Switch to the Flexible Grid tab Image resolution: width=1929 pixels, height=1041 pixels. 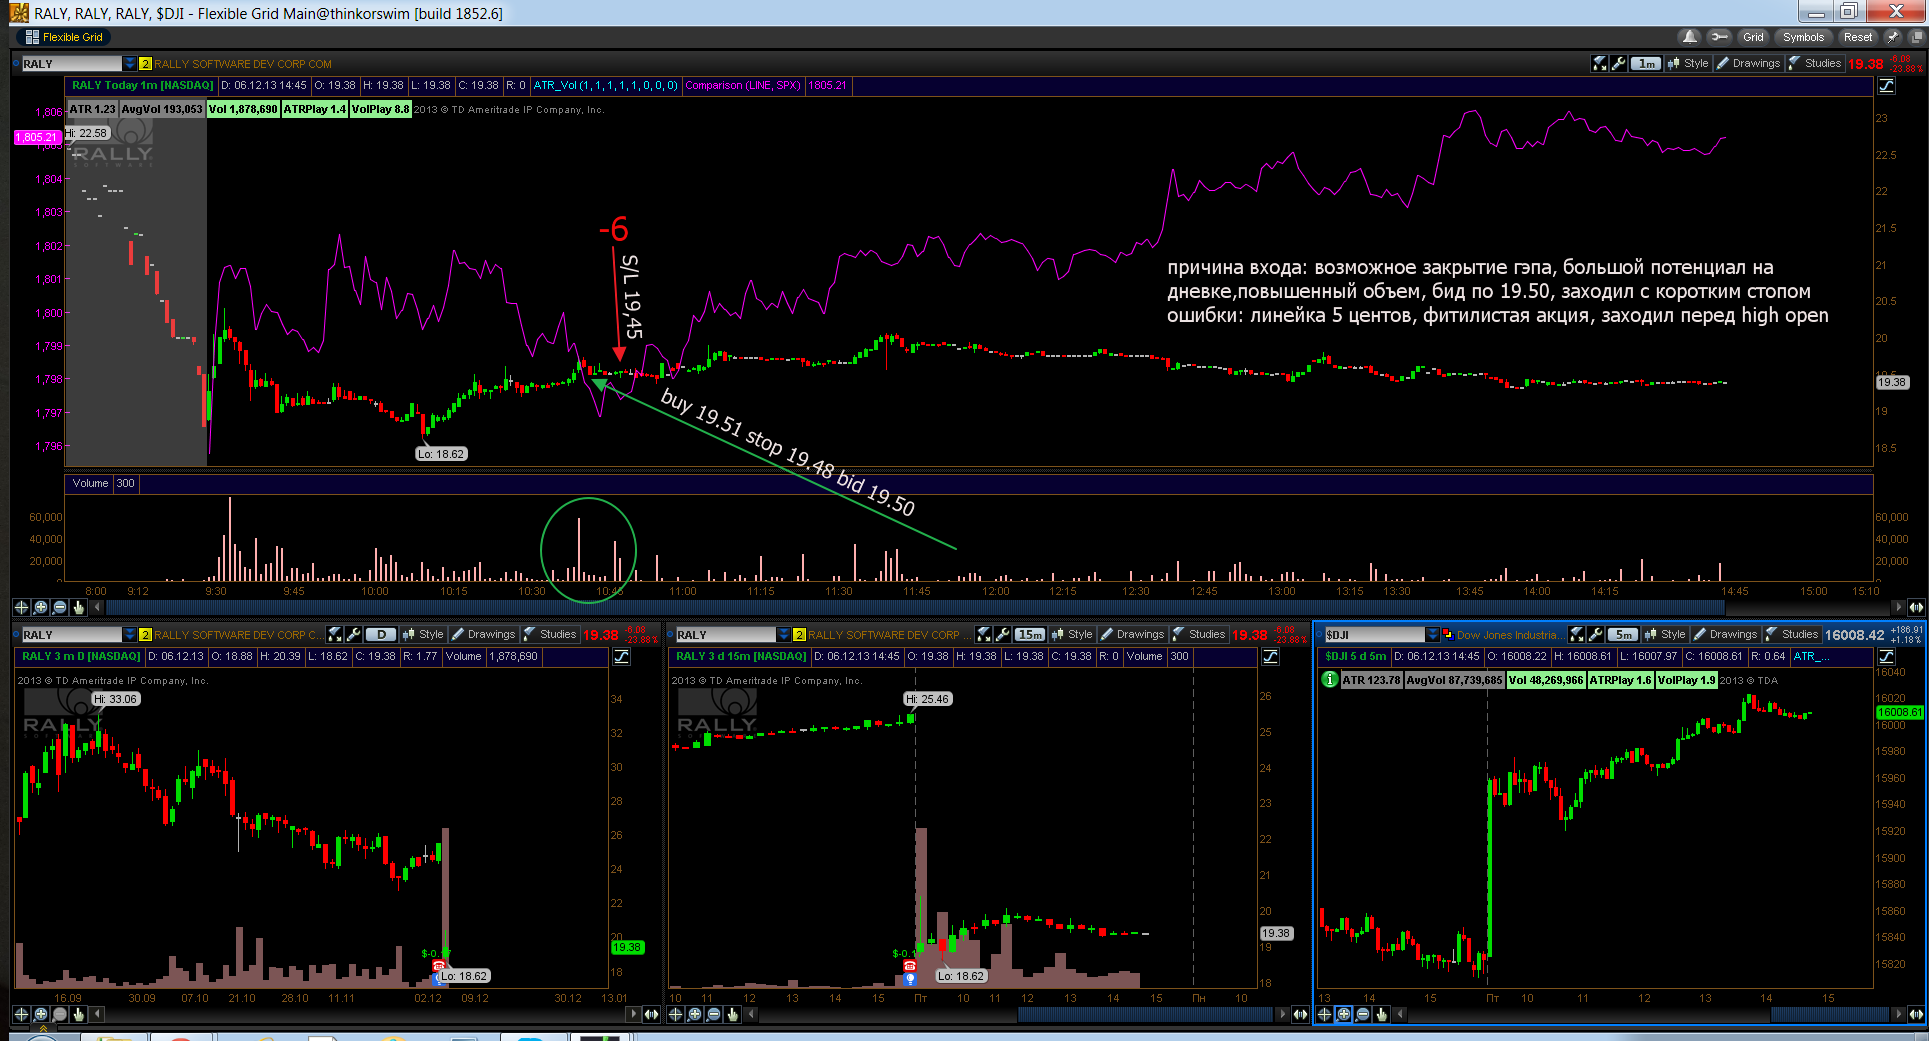[x=64, y=37]
